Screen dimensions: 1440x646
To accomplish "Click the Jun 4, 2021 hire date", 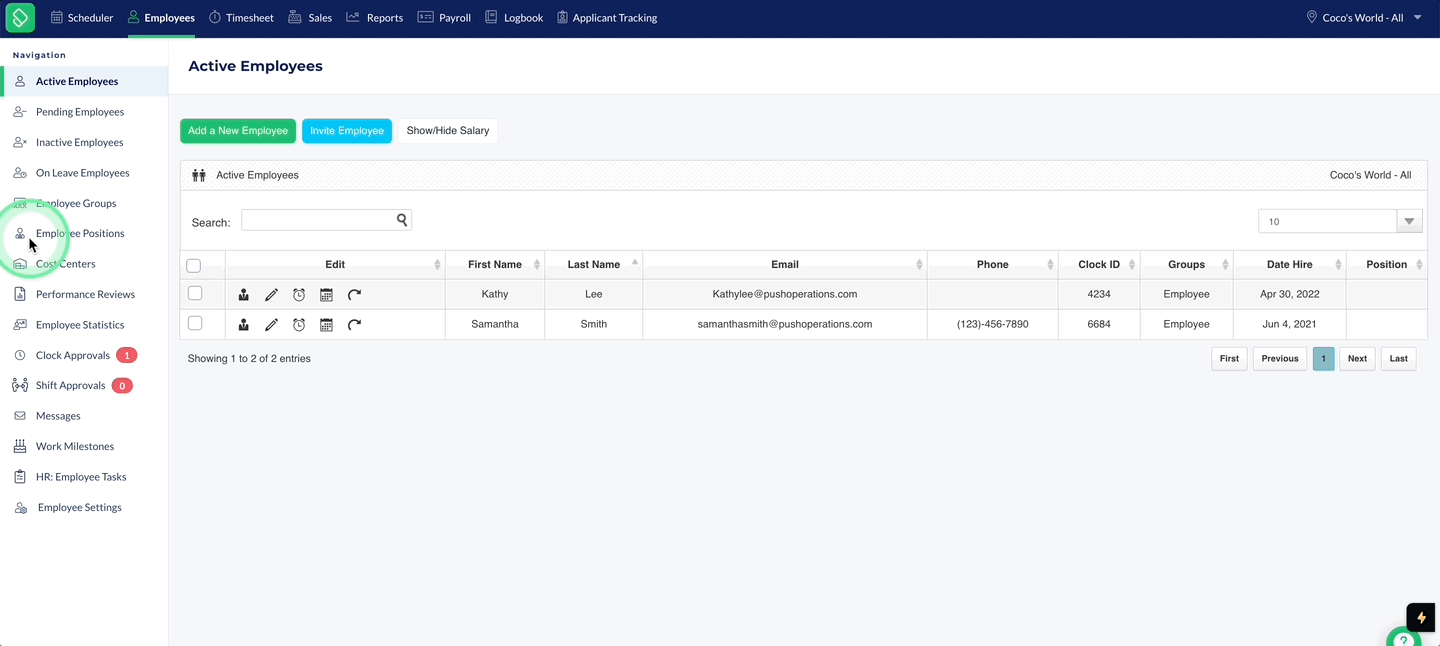I will pos(1290,324).
